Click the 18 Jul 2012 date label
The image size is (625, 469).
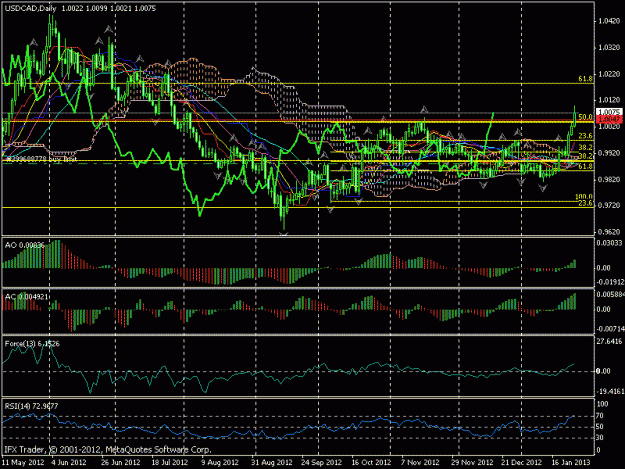pyautogui.click(x=170, y=462)
